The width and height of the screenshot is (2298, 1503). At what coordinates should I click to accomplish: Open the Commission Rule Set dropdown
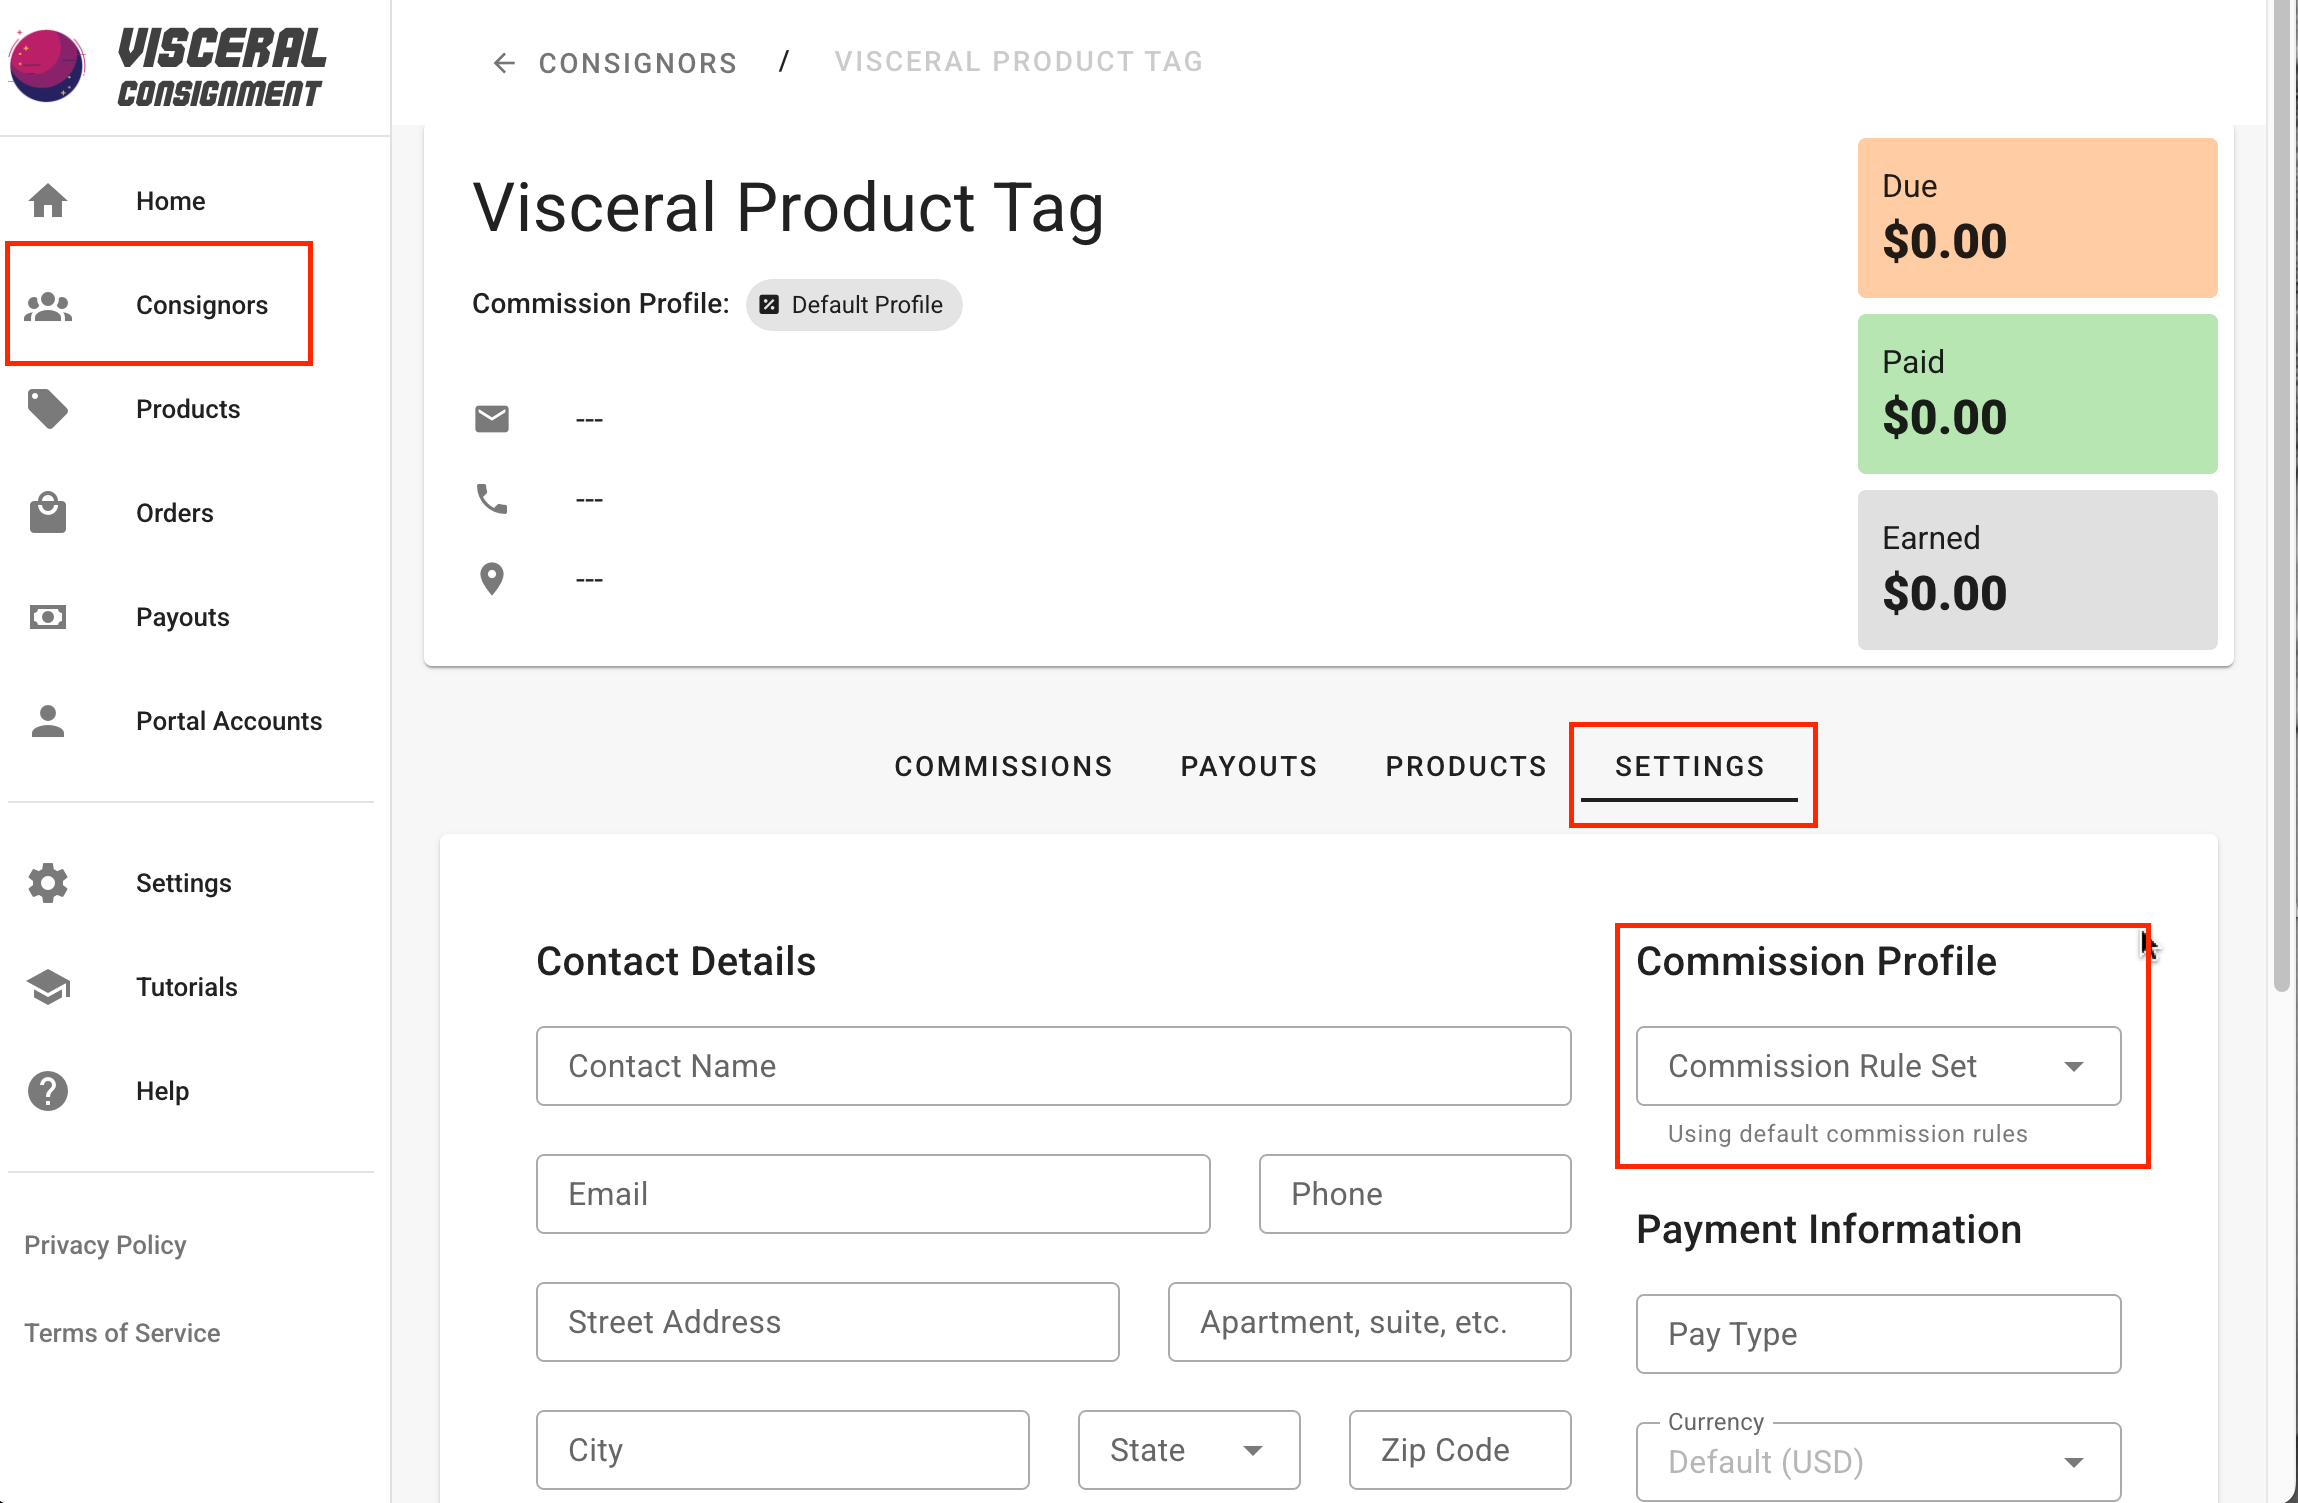[1877, 1066]
